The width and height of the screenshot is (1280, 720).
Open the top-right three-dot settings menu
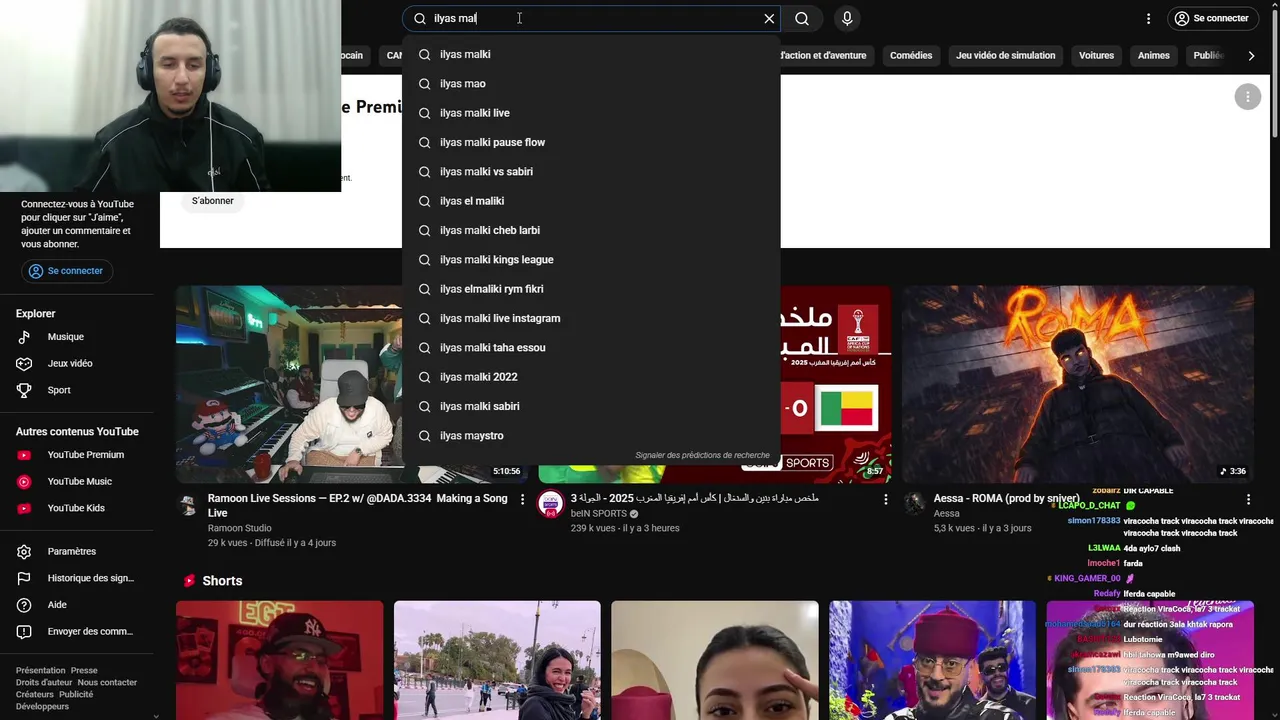(x=1148, y=18)
